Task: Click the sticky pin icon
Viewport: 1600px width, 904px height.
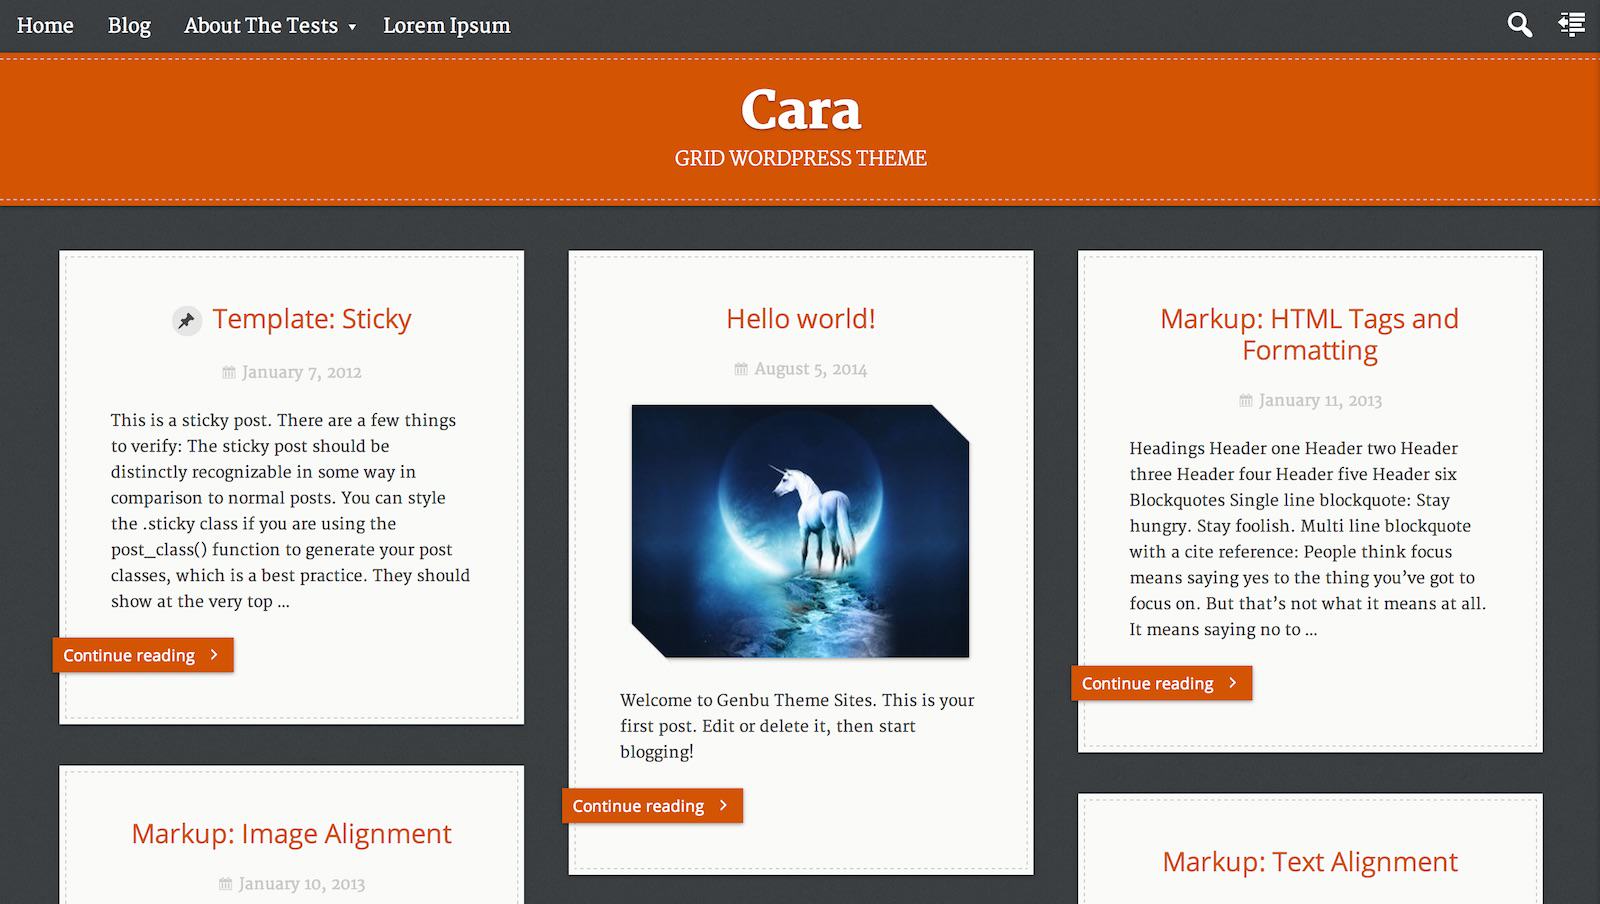Action: (x=186, y=320)
